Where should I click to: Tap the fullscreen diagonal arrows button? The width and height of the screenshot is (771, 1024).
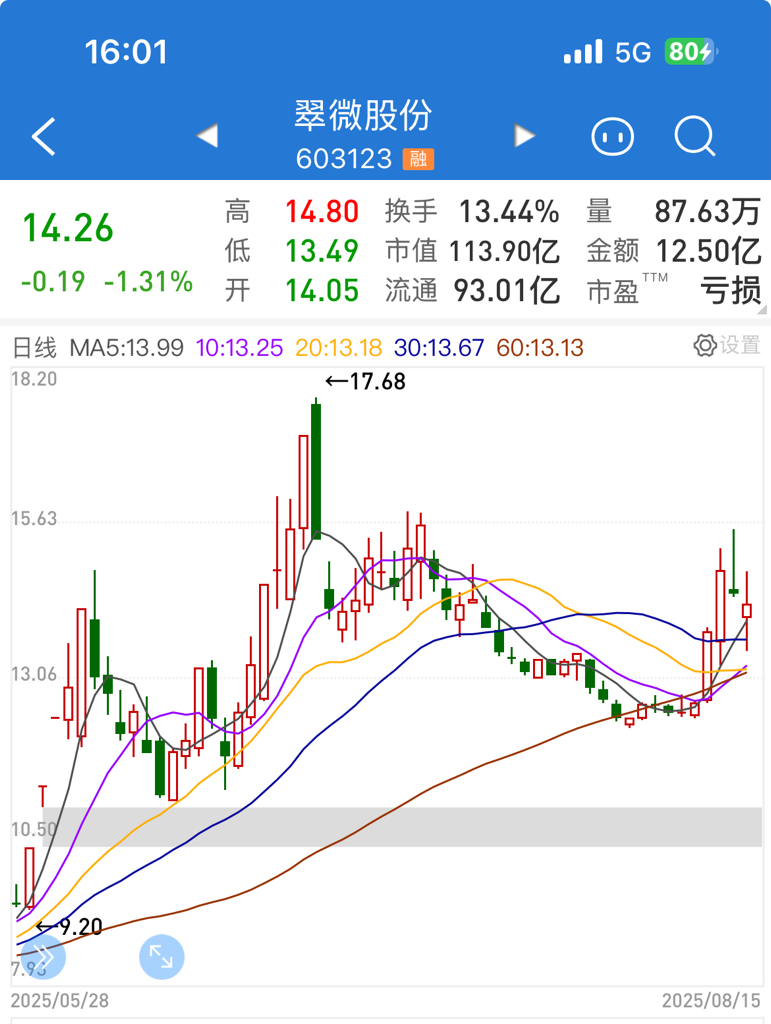[161, 957]
